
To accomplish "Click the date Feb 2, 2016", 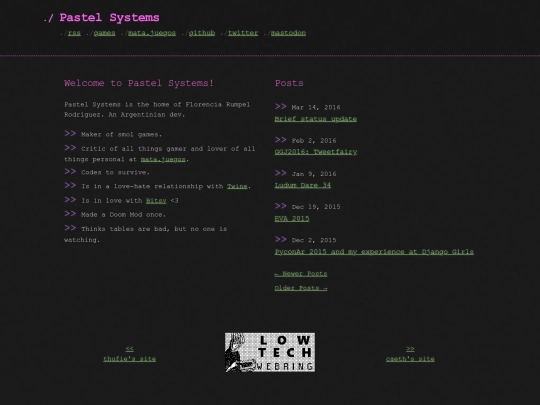I will point(314,141).
